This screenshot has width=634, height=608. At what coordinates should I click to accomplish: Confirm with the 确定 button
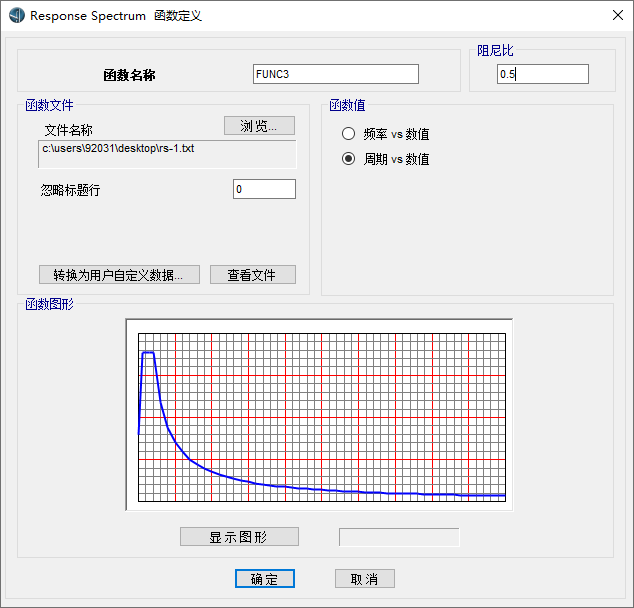point(265,579)
